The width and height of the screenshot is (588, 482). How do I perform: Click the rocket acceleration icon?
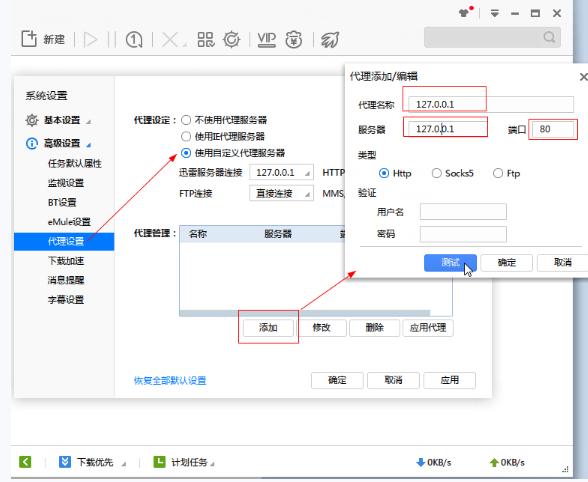pyautogui.click(x=330, y=39)
